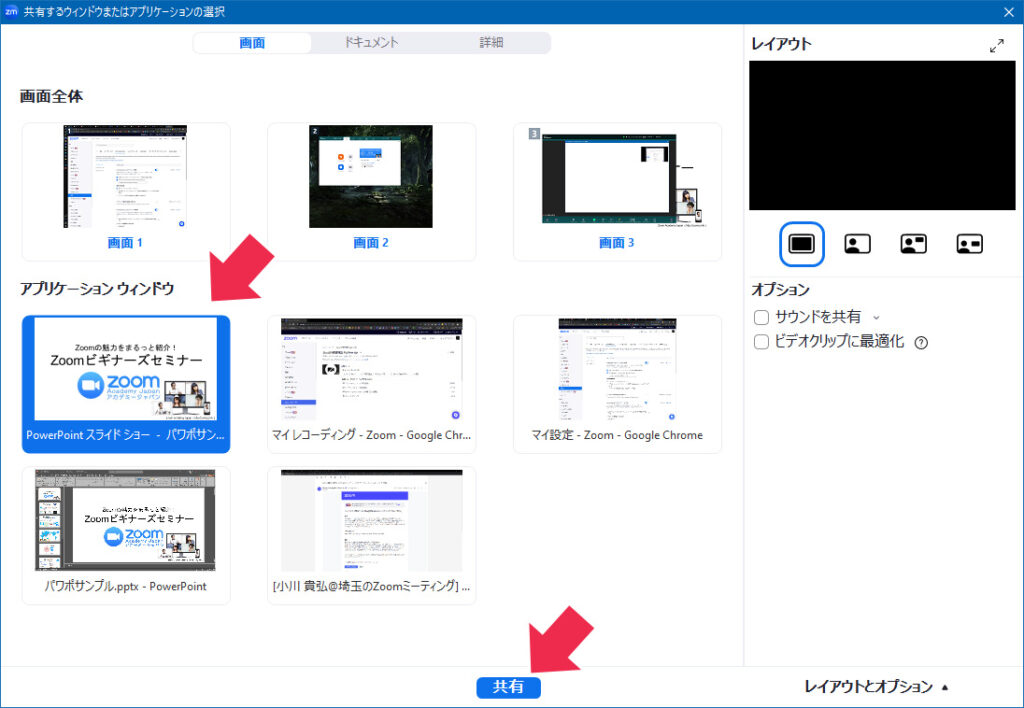Viewport: 1024px width, 708px height.
Task: Click the Zoom logo in the title bar
Action: 11,11
